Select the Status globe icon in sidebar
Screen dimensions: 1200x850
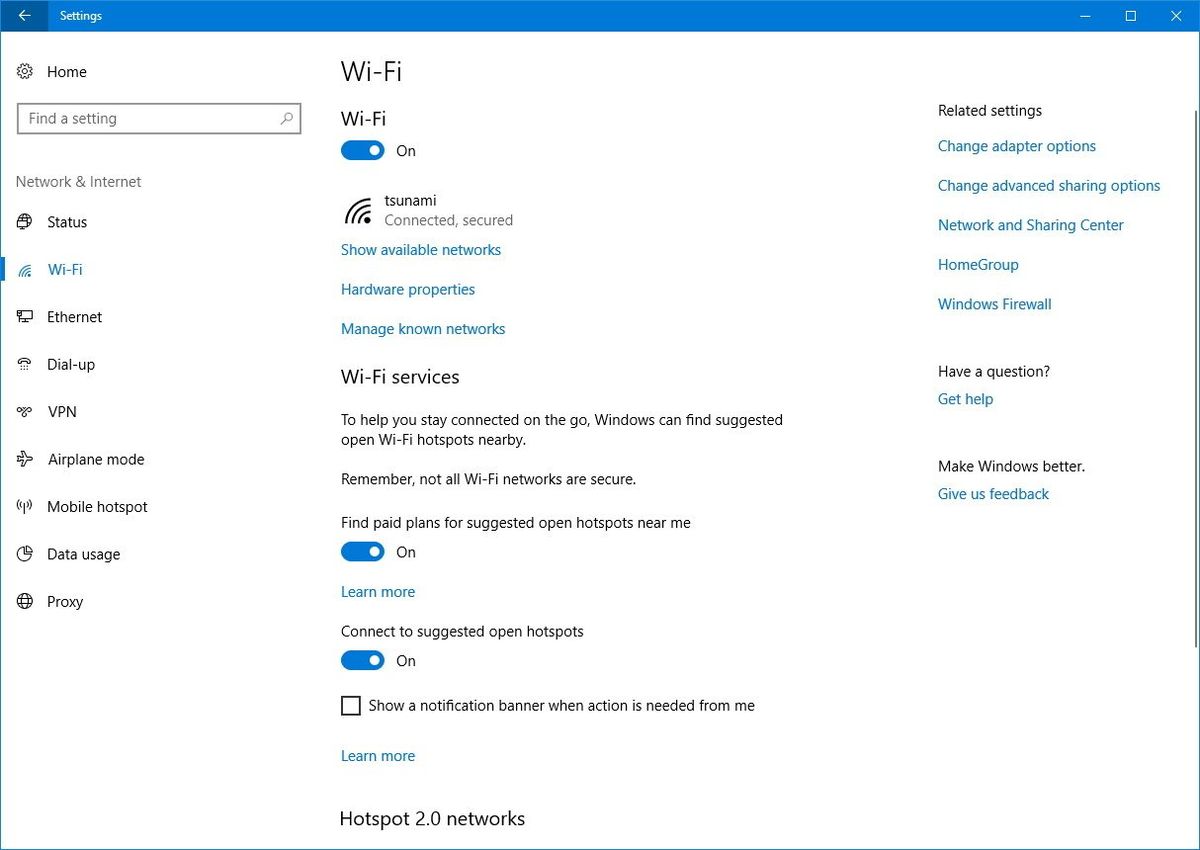coord(24,222)
